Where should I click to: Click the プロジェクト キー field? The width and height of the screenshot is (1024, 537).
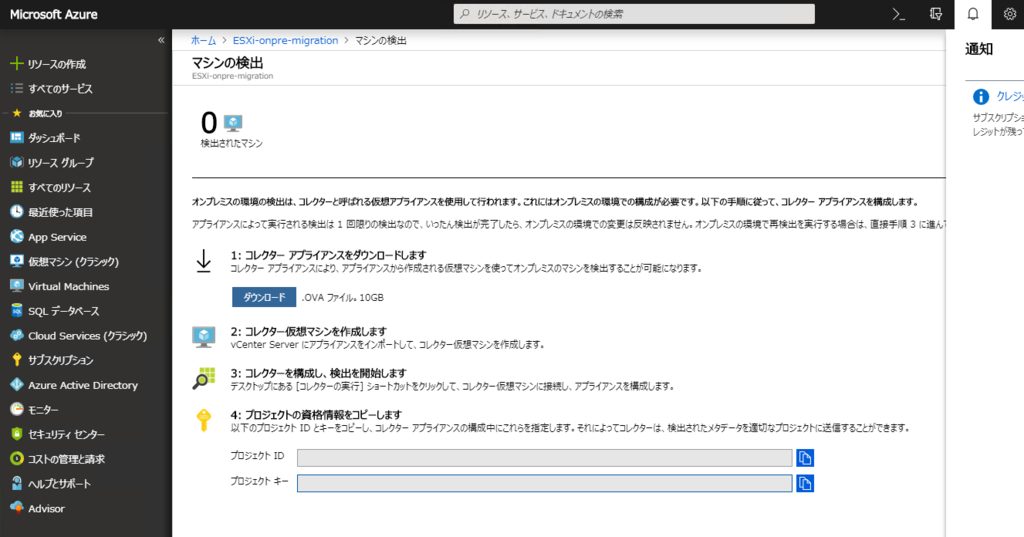(545, 483)
